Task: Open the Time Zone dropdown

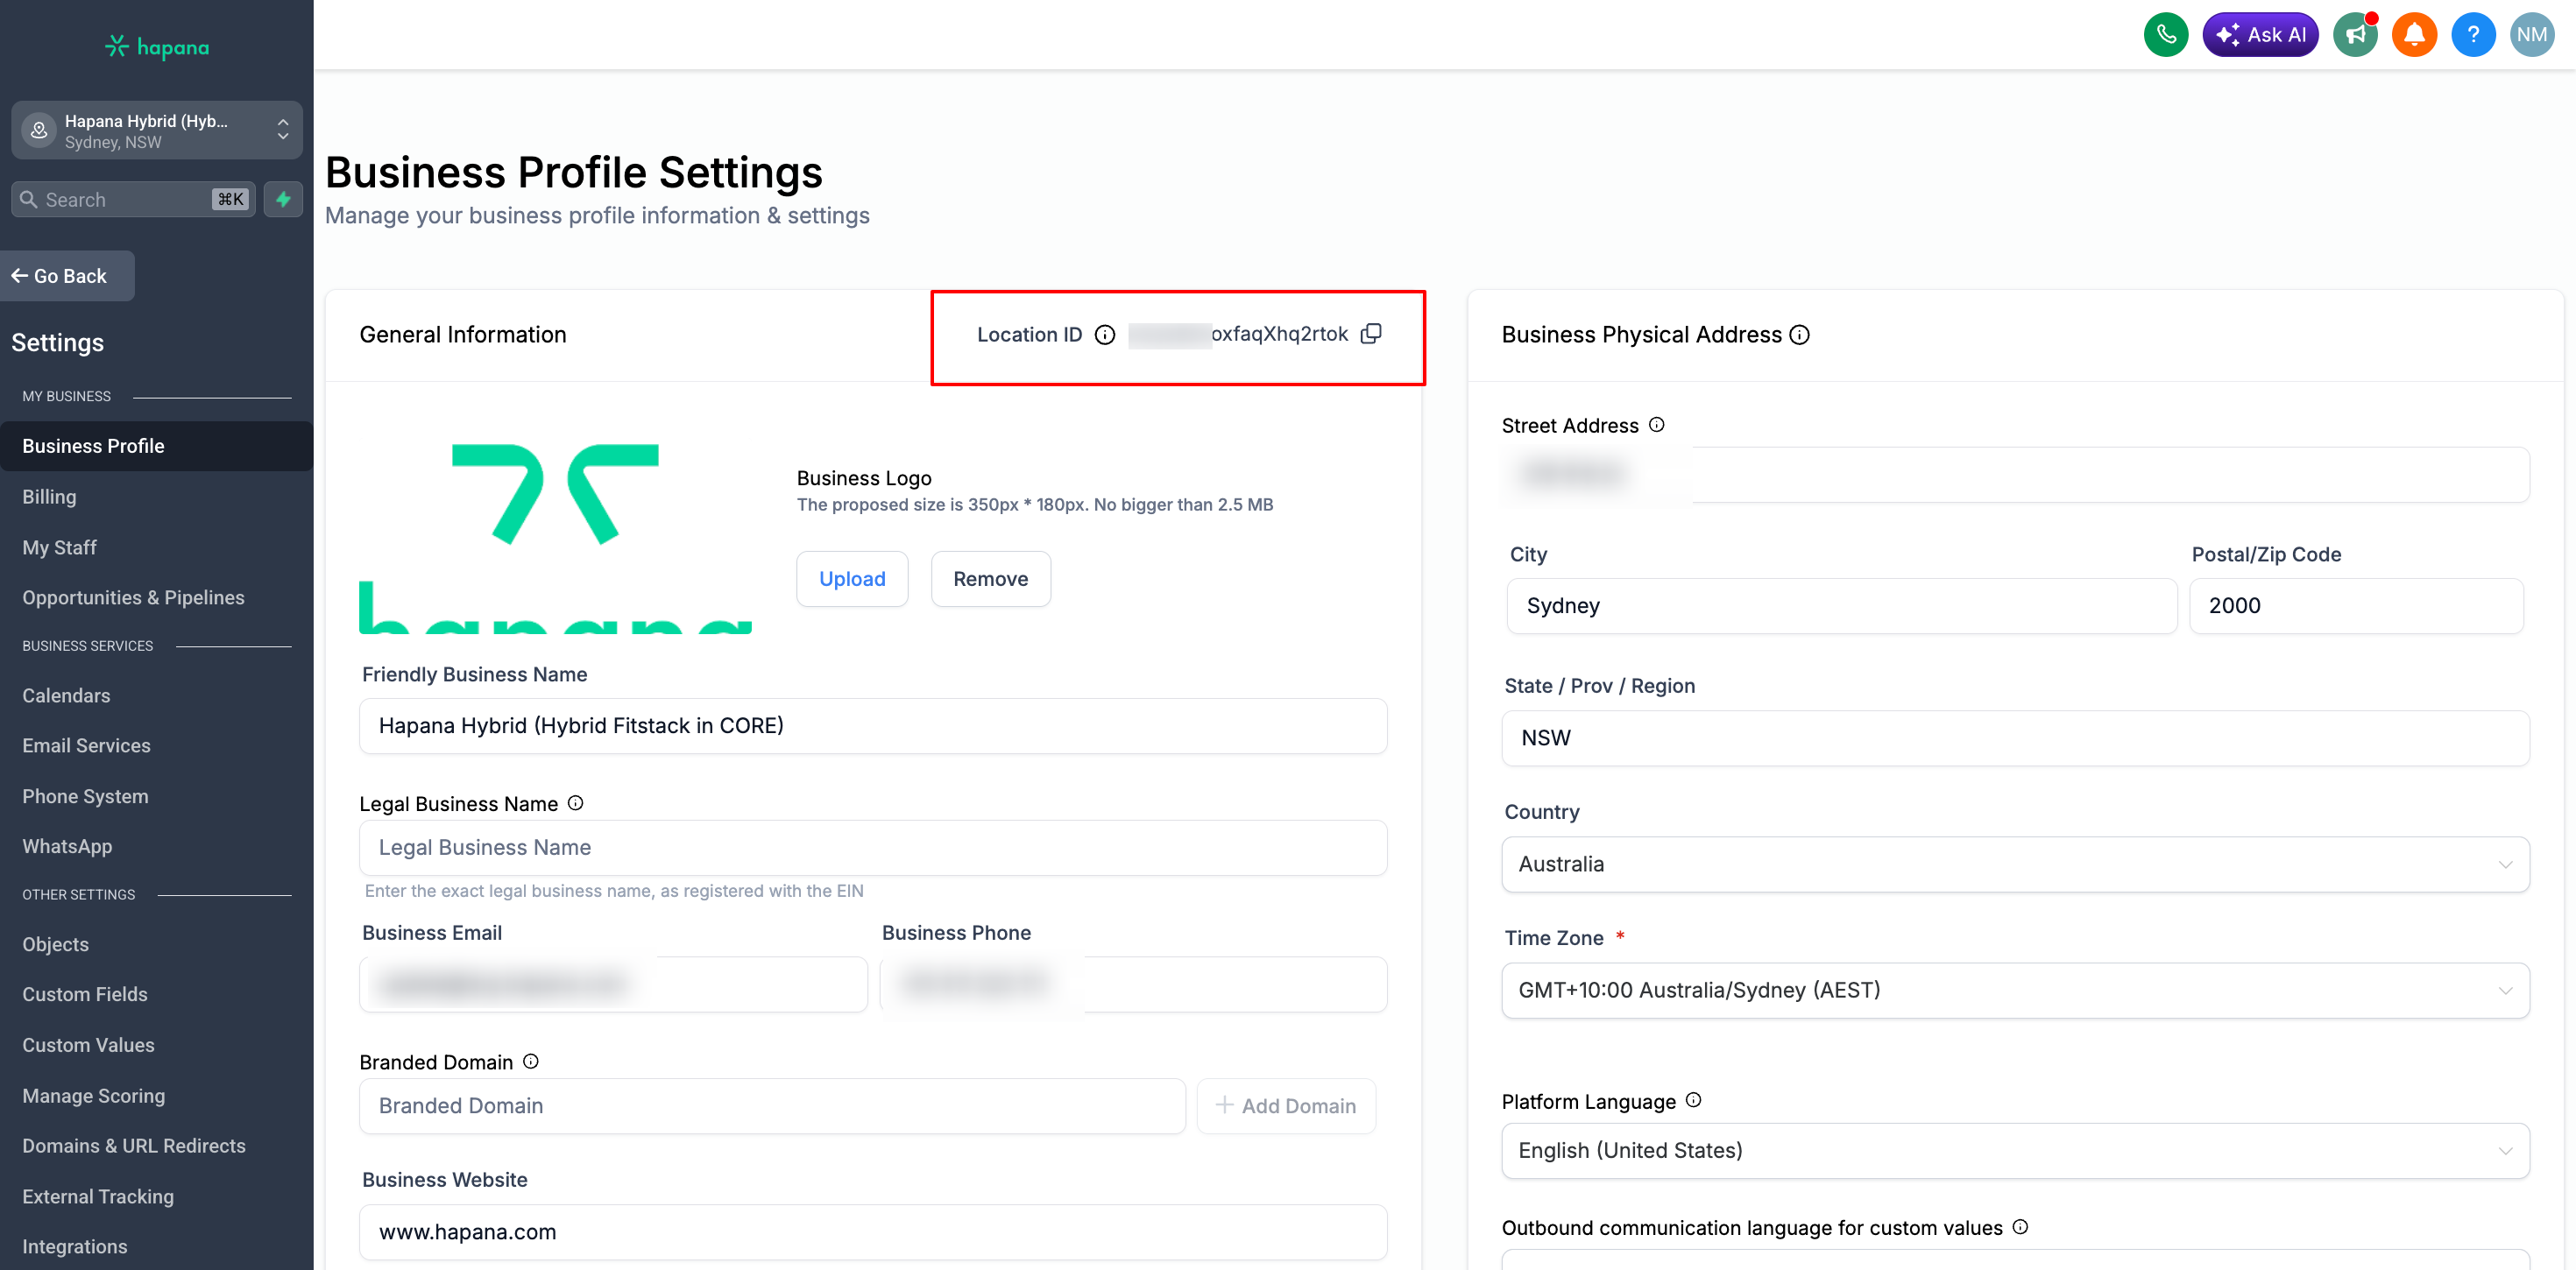Action: click(x=2014, y=990)
